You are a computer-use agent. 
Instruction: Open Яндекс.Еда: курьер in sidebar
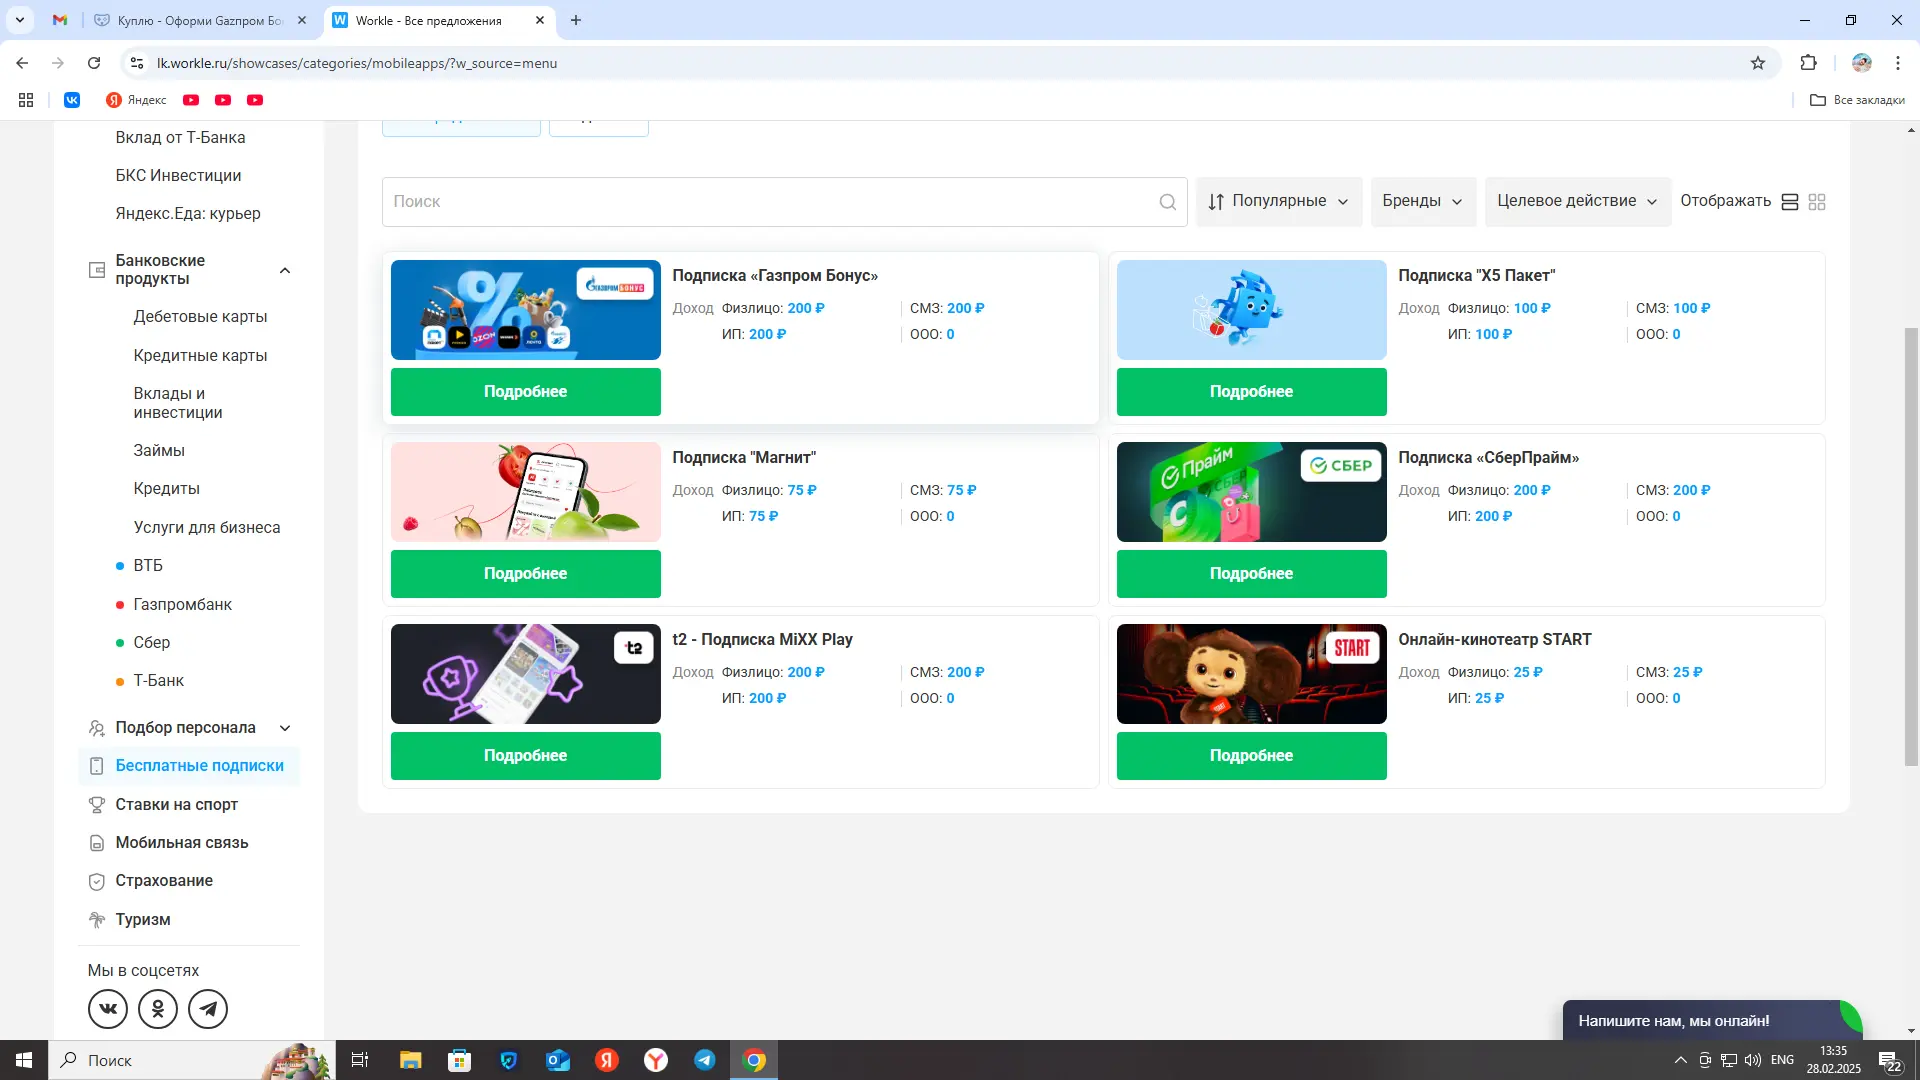tap(188, 214)
